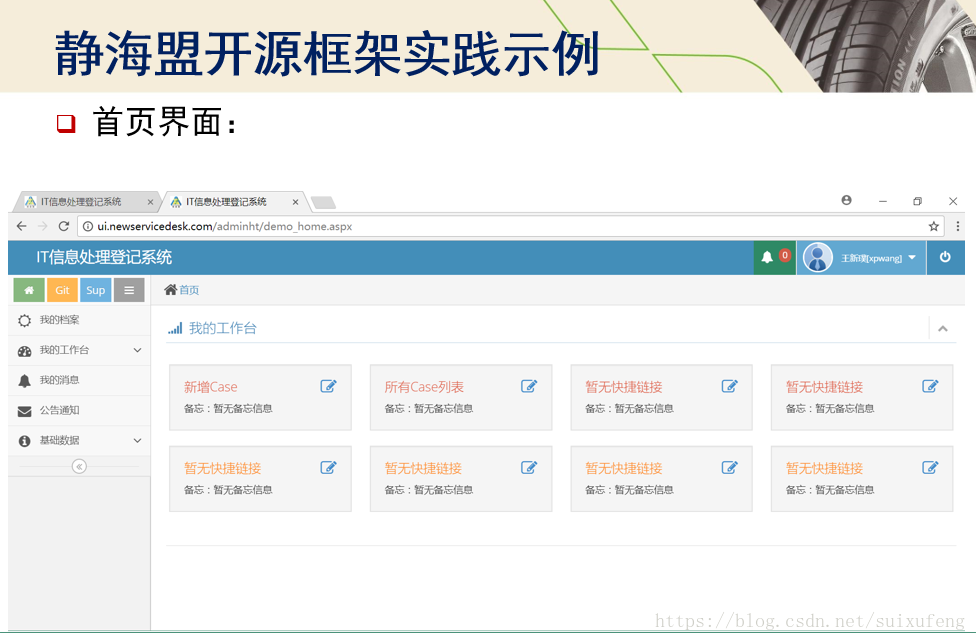This screenshot has height=641, width=976.
Task: Collapse the sidebar using the « toggle
Action: [79, 466]
